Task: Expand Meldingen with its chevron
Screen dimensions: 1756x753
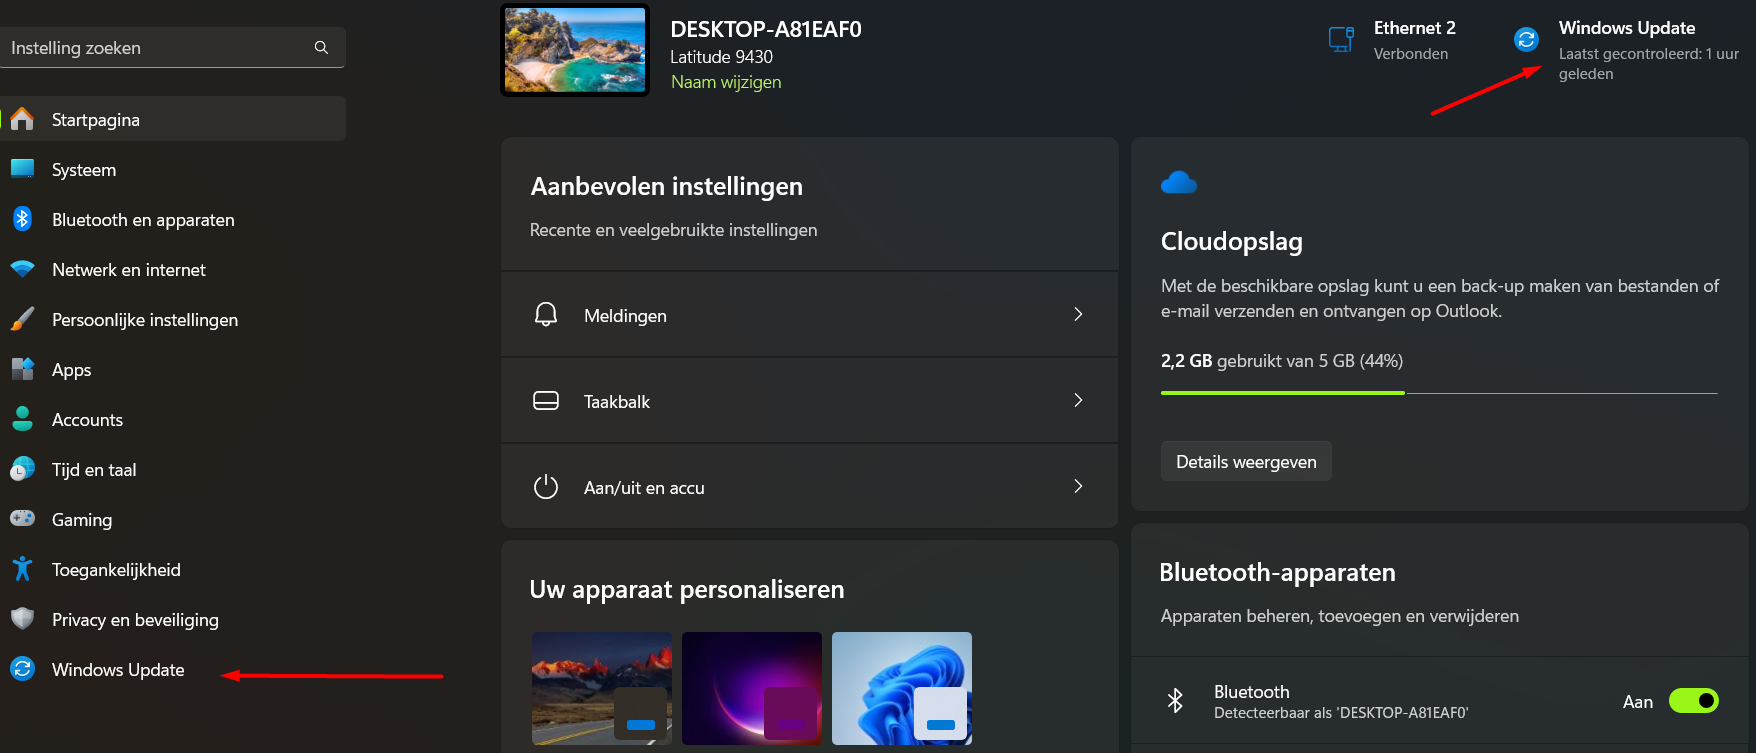Action: click(1078, 314)
